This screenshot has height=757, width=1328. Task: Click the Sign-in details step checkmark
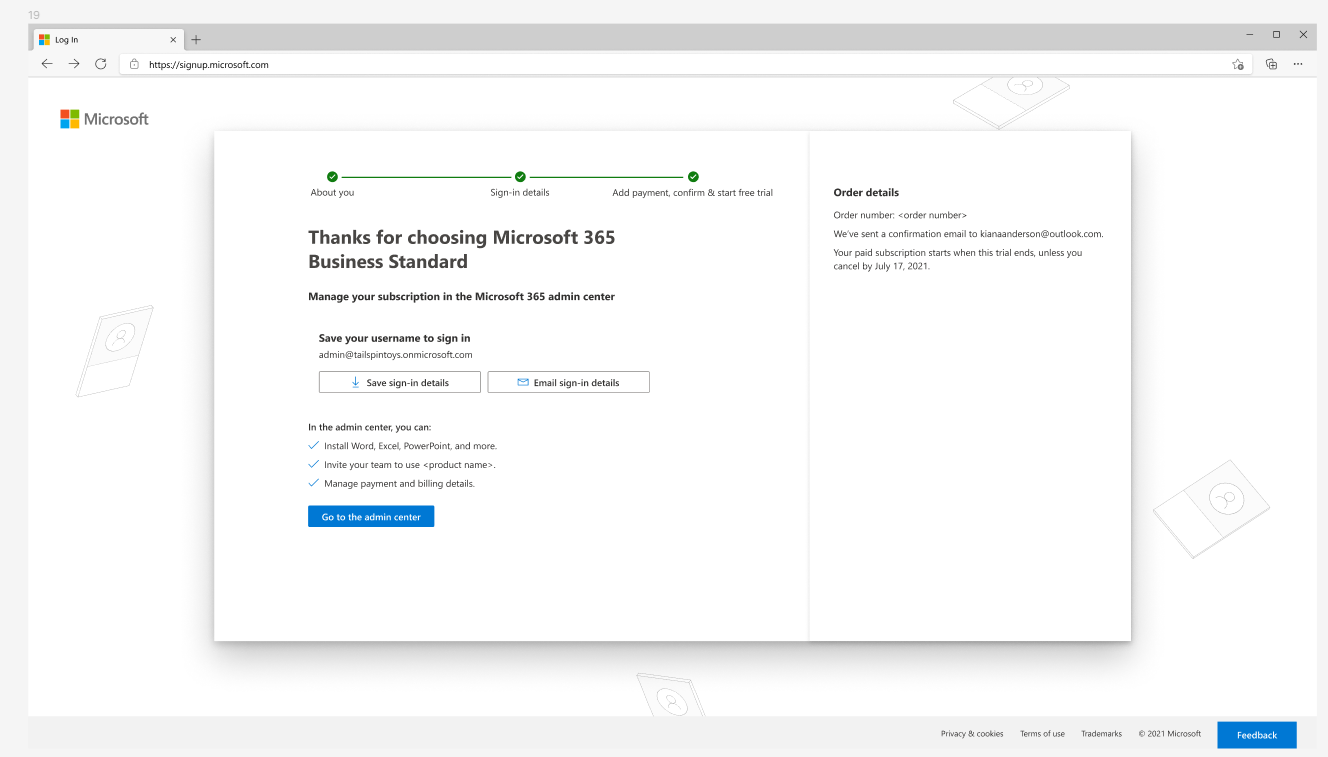point(520,176)
